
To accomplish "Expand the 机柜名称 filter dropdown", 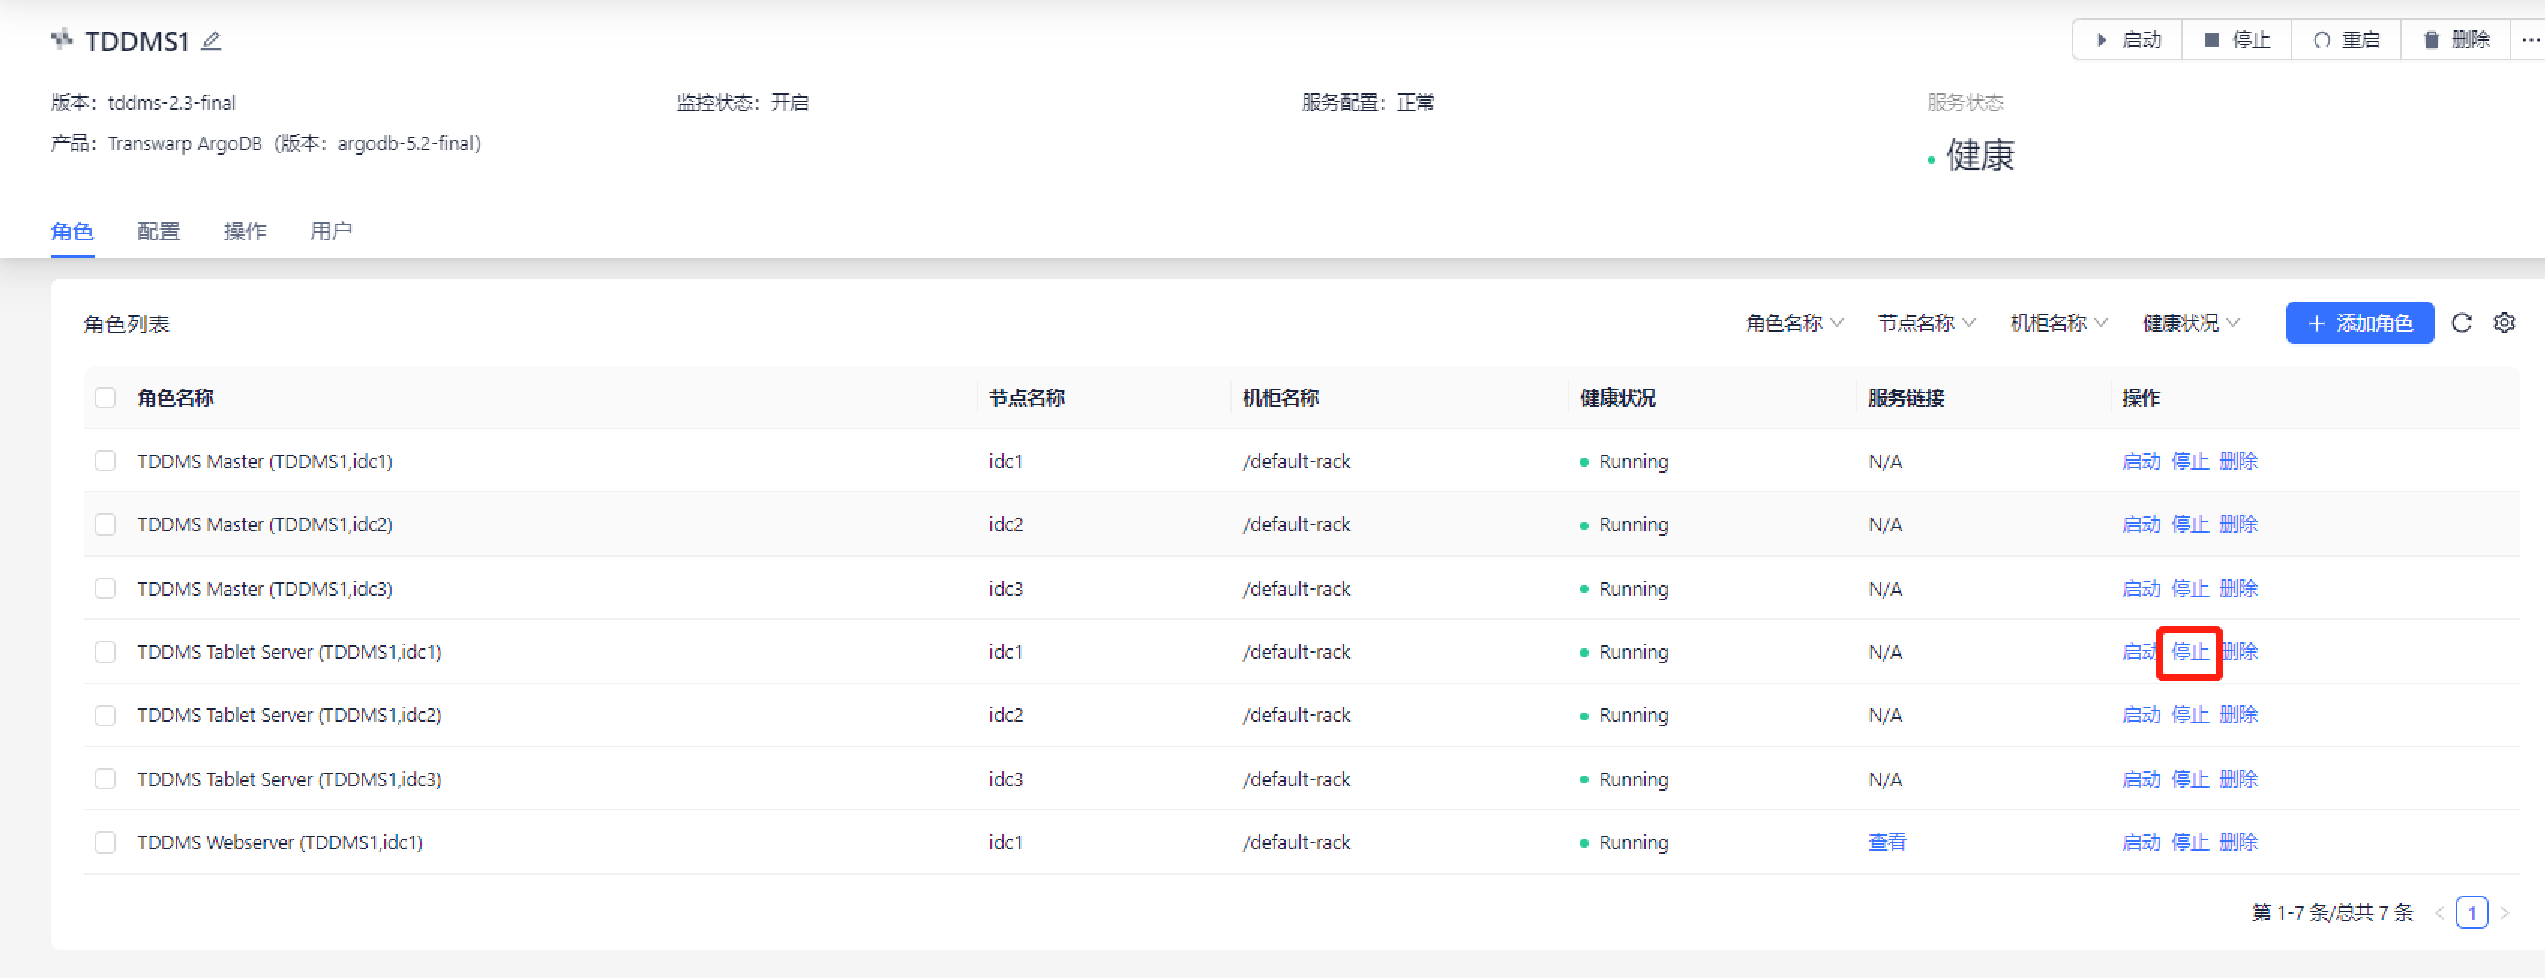I will click(2059, 323).
